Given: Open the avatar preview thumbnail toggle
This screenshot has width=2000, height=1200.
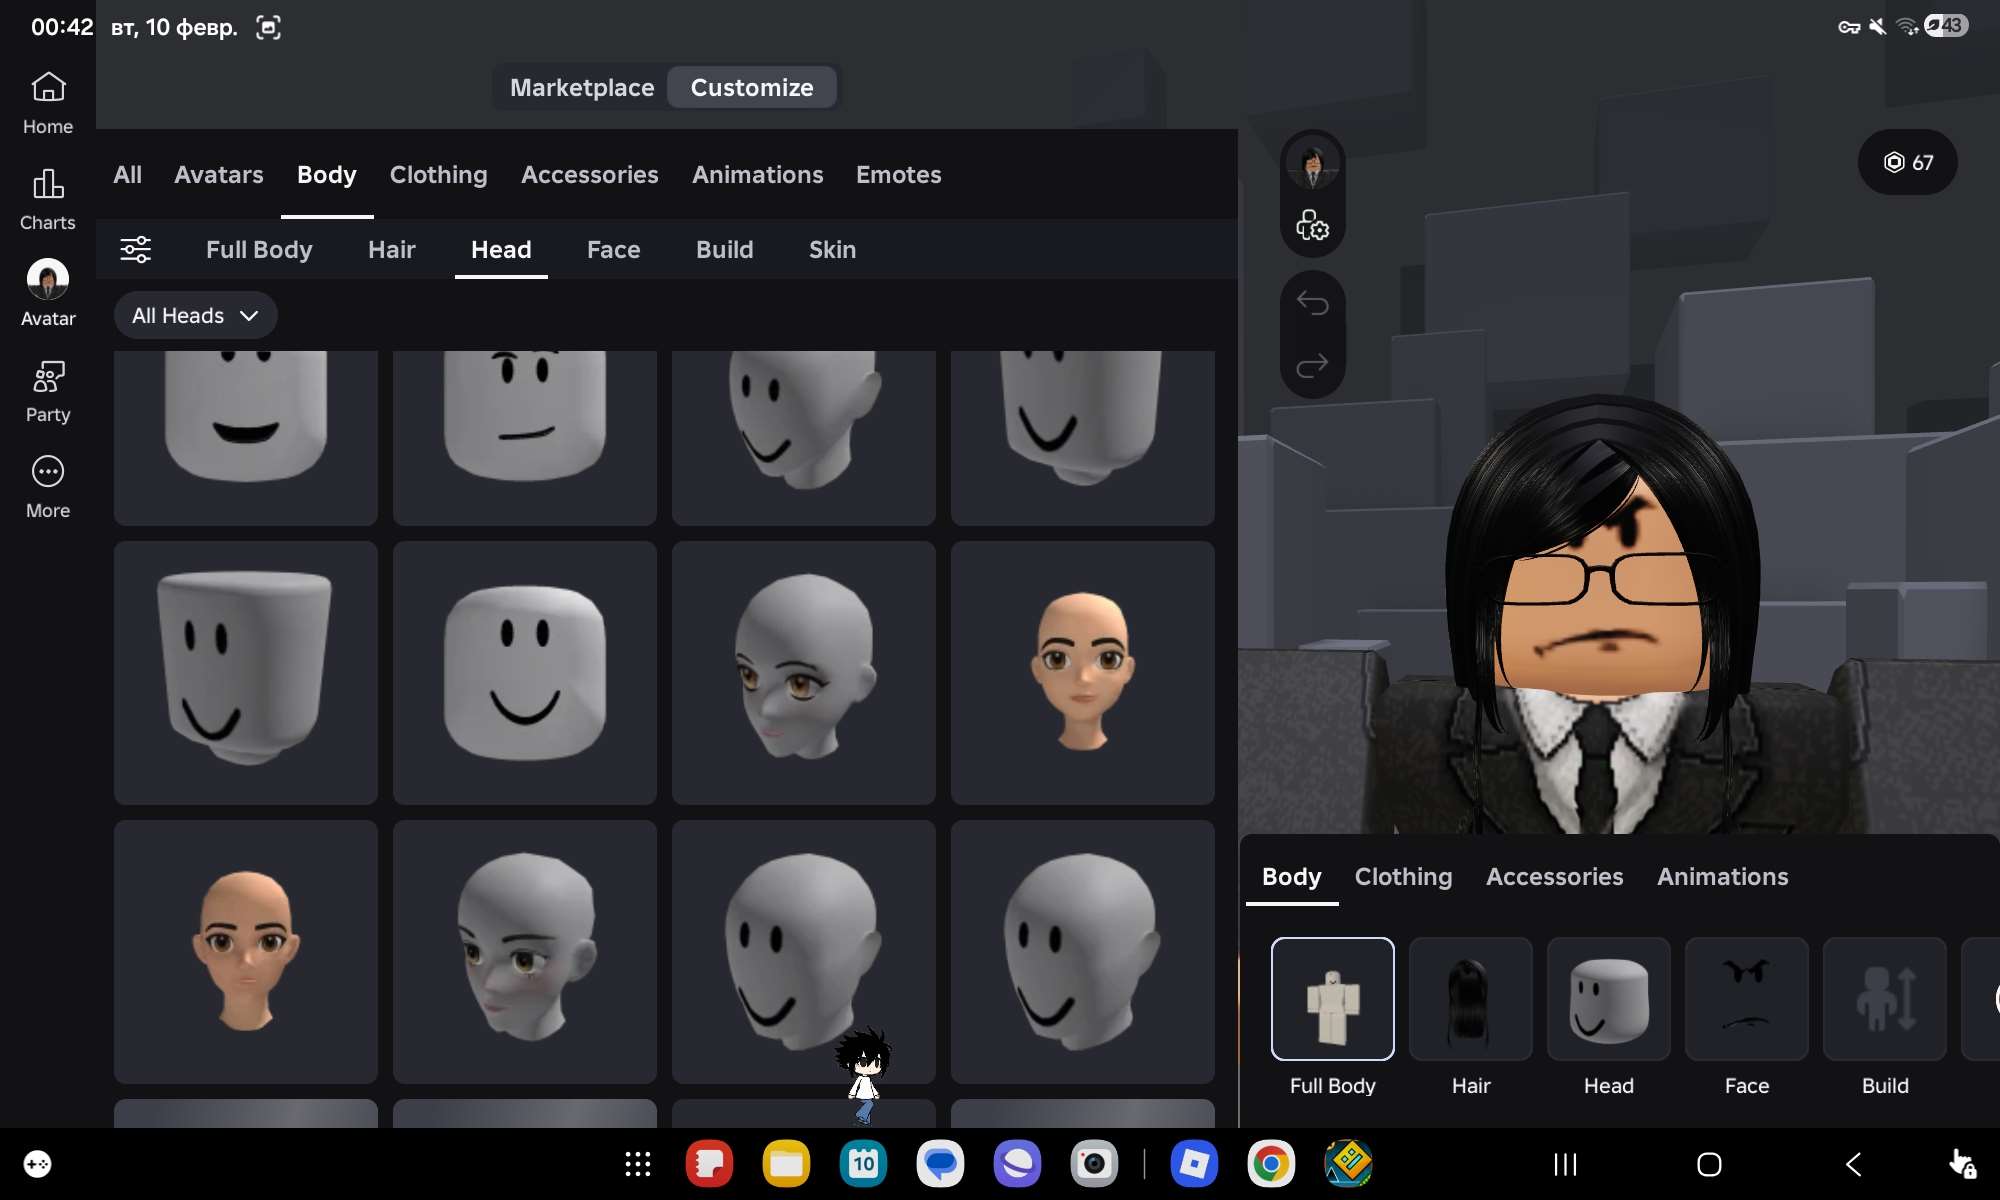Looking at the screenshot, I should (1313, 165).
